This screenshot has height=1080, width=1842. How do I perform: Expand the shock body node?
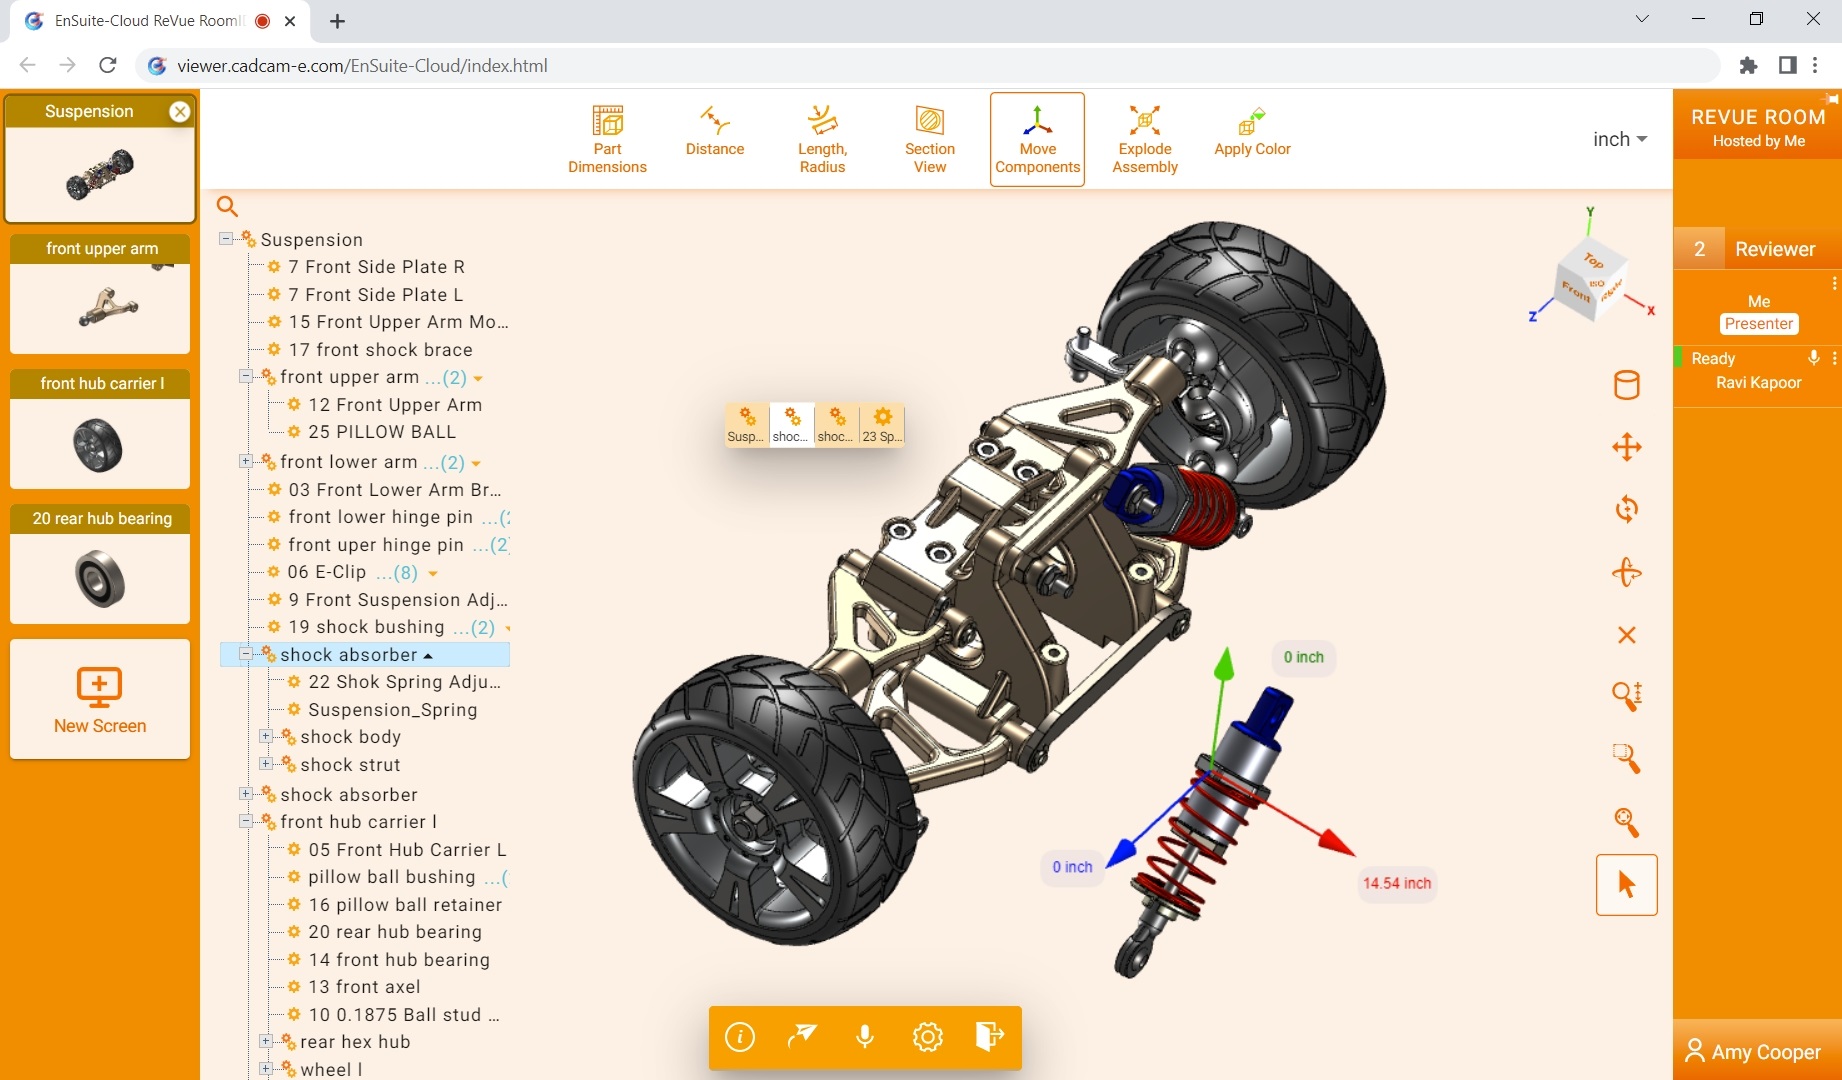266,736
